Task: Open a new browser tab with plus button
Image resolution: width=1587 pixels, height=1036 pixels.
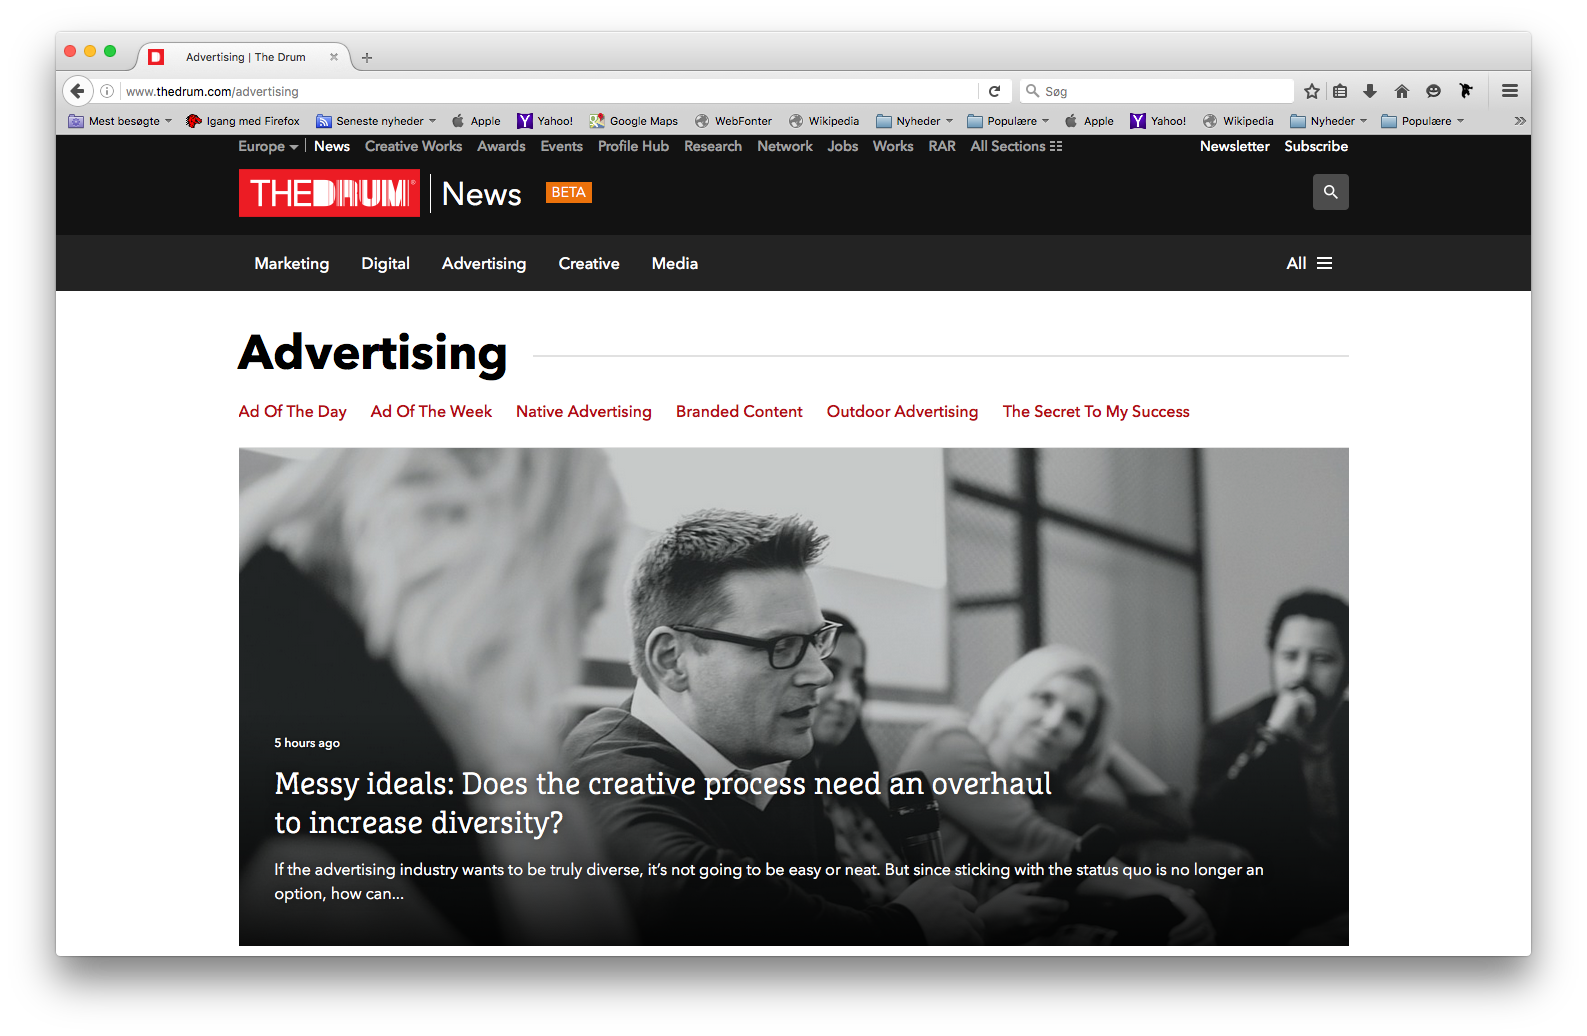Action: 367,58
